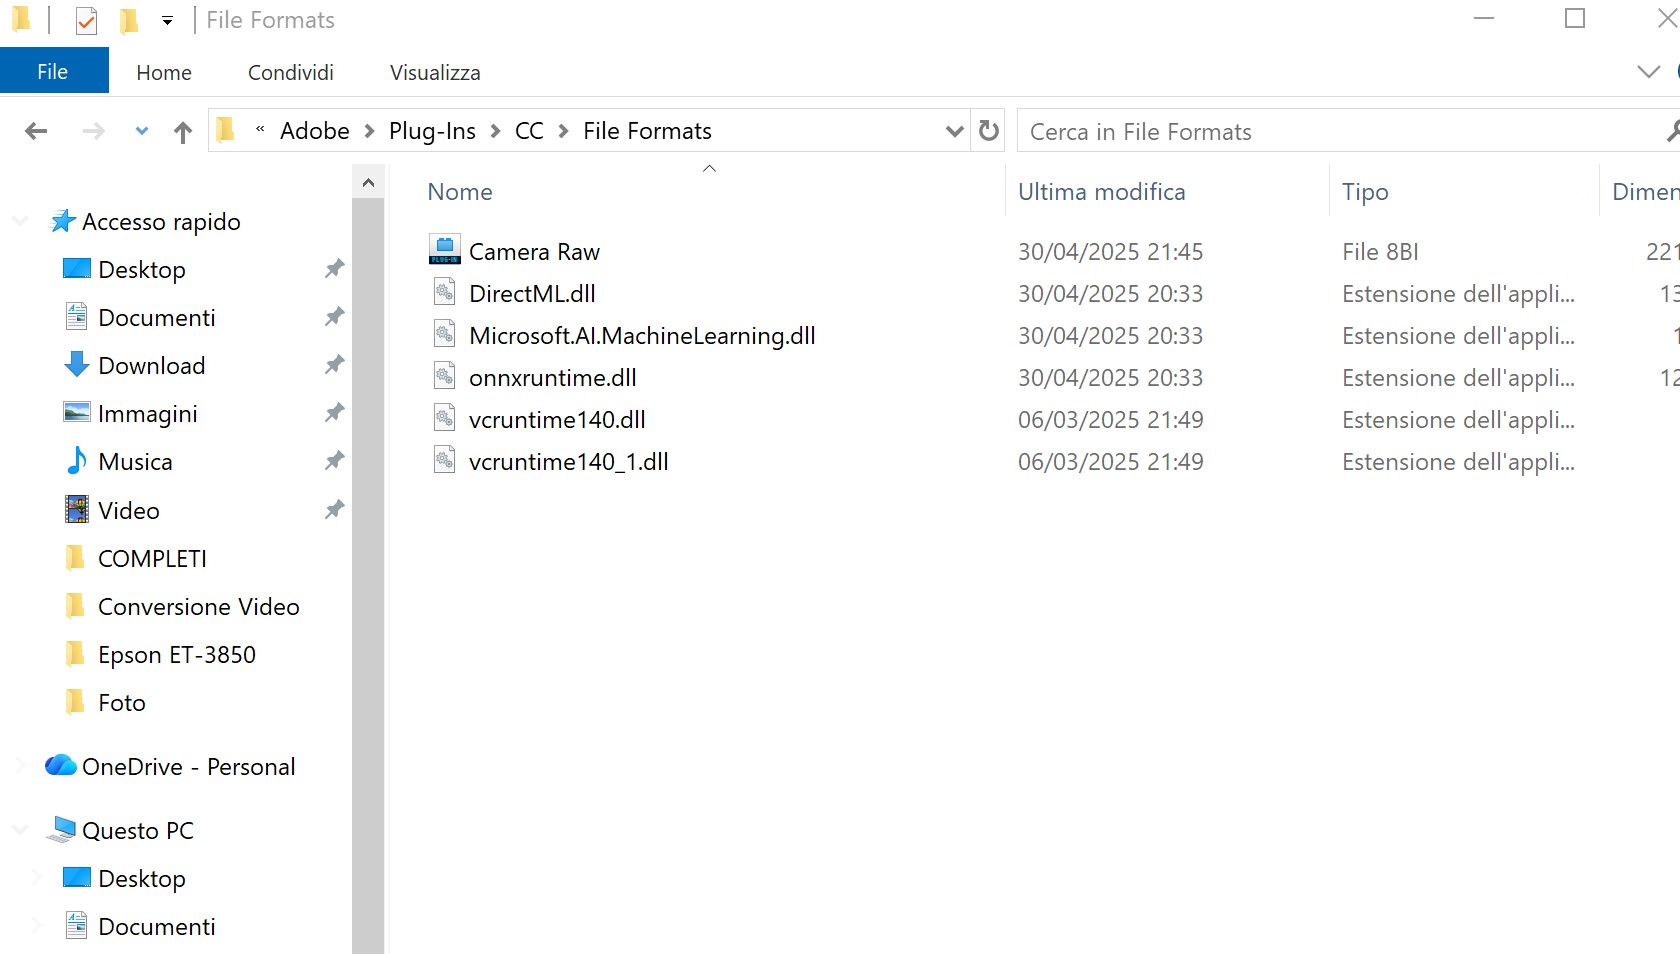
Task: Select the Adobe breadcrumb in address bar
Action: click(x=315, y=131)
